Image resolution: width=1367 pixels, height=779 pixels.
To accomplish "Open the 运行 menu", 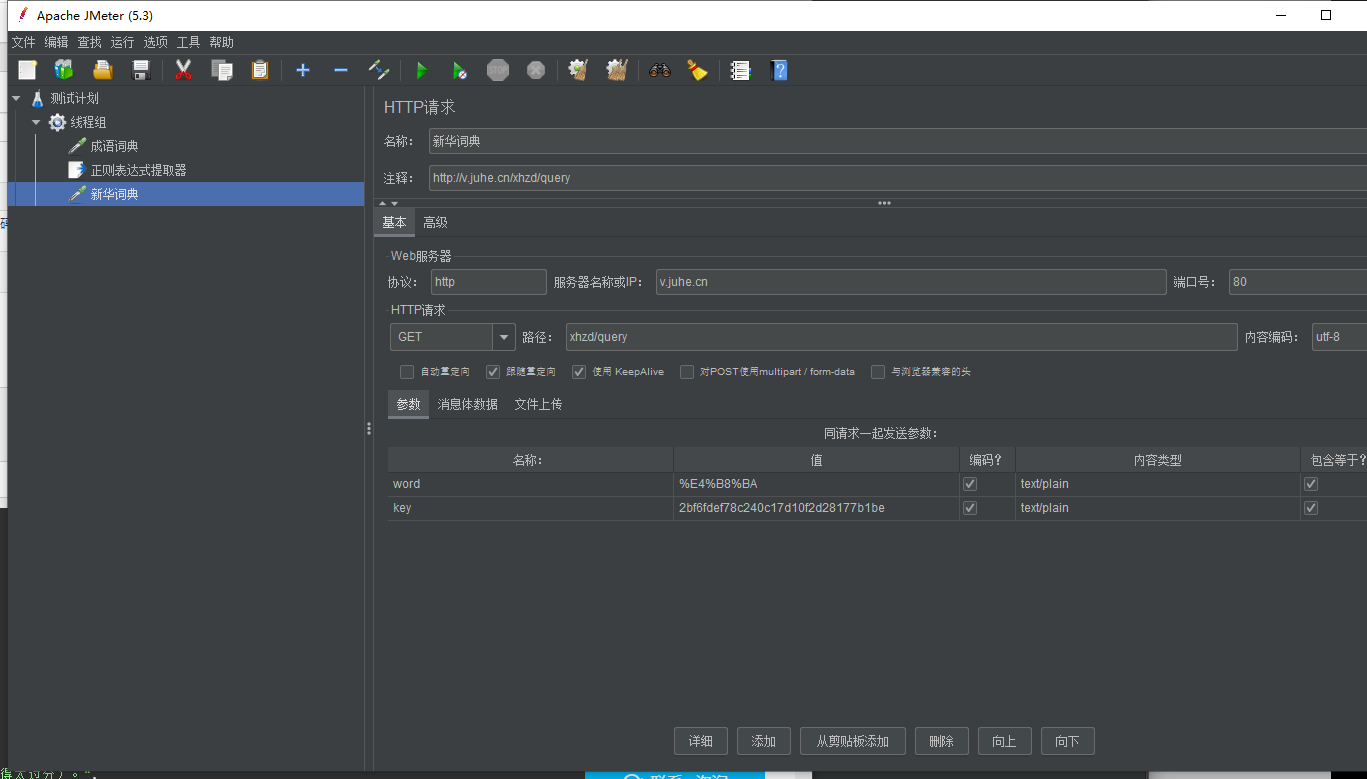I will pyautogui.click(x=122, y=42).
